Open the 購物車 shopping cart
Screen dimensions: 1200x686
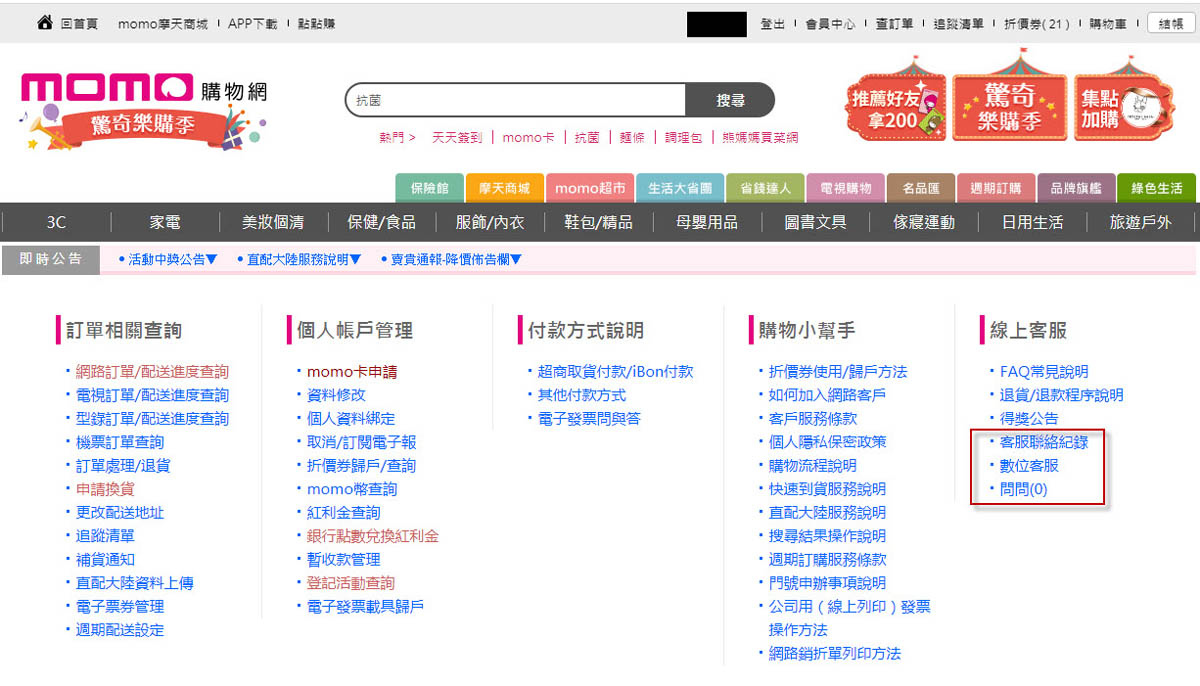tap(1107, 24)
